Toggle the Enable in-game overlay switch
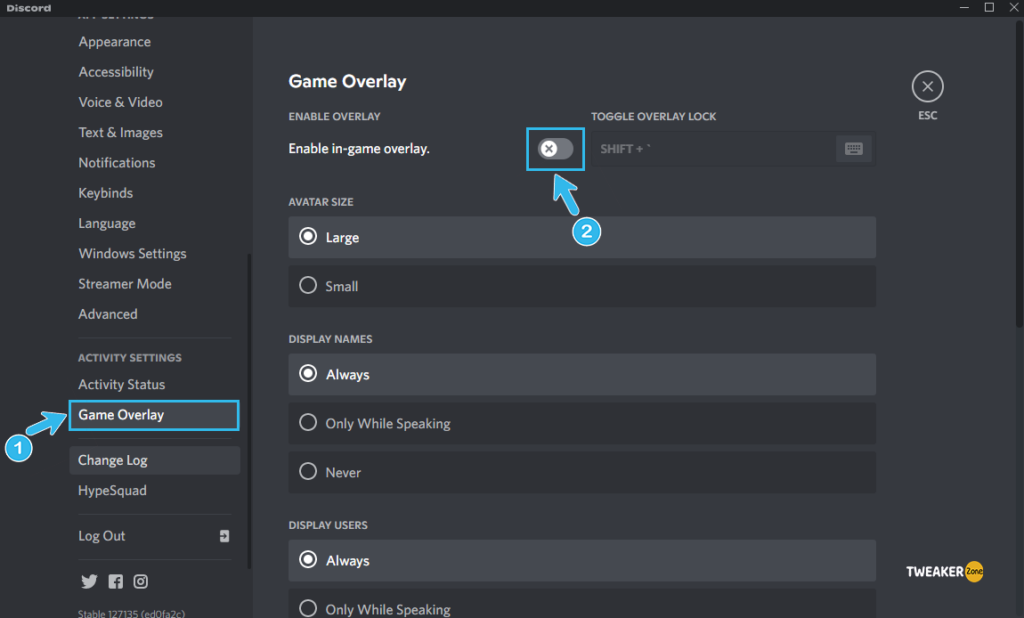Screen dimensions: 1024x618 [555, 149]
